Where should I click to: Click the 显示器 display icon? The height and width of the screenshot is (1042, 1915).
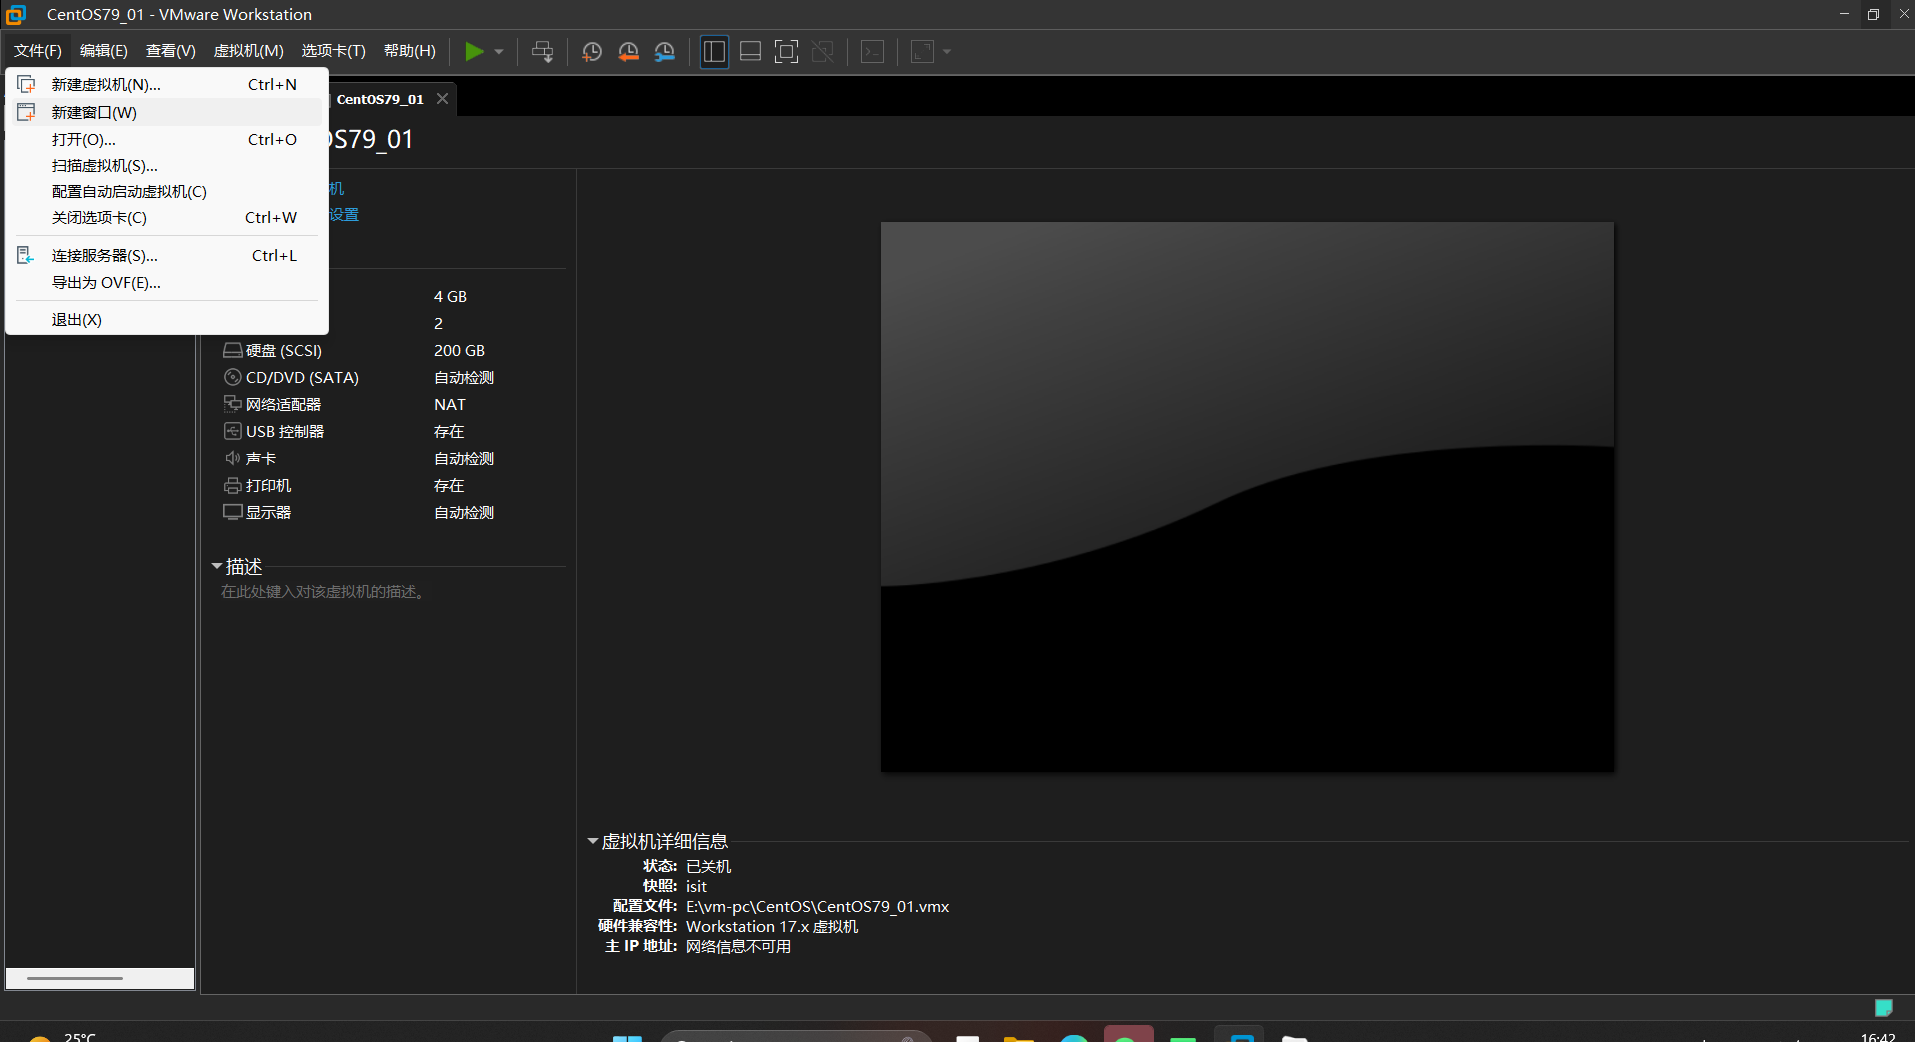point(232,513)
